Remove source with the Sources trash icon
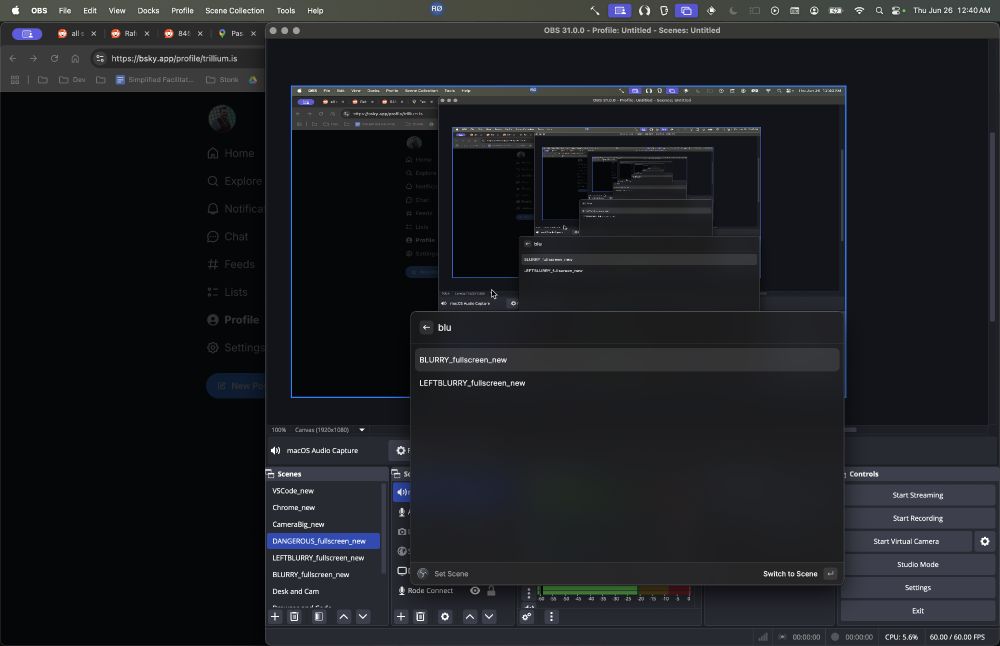This screenshot has height=646, width=1000. click(420, 617)
